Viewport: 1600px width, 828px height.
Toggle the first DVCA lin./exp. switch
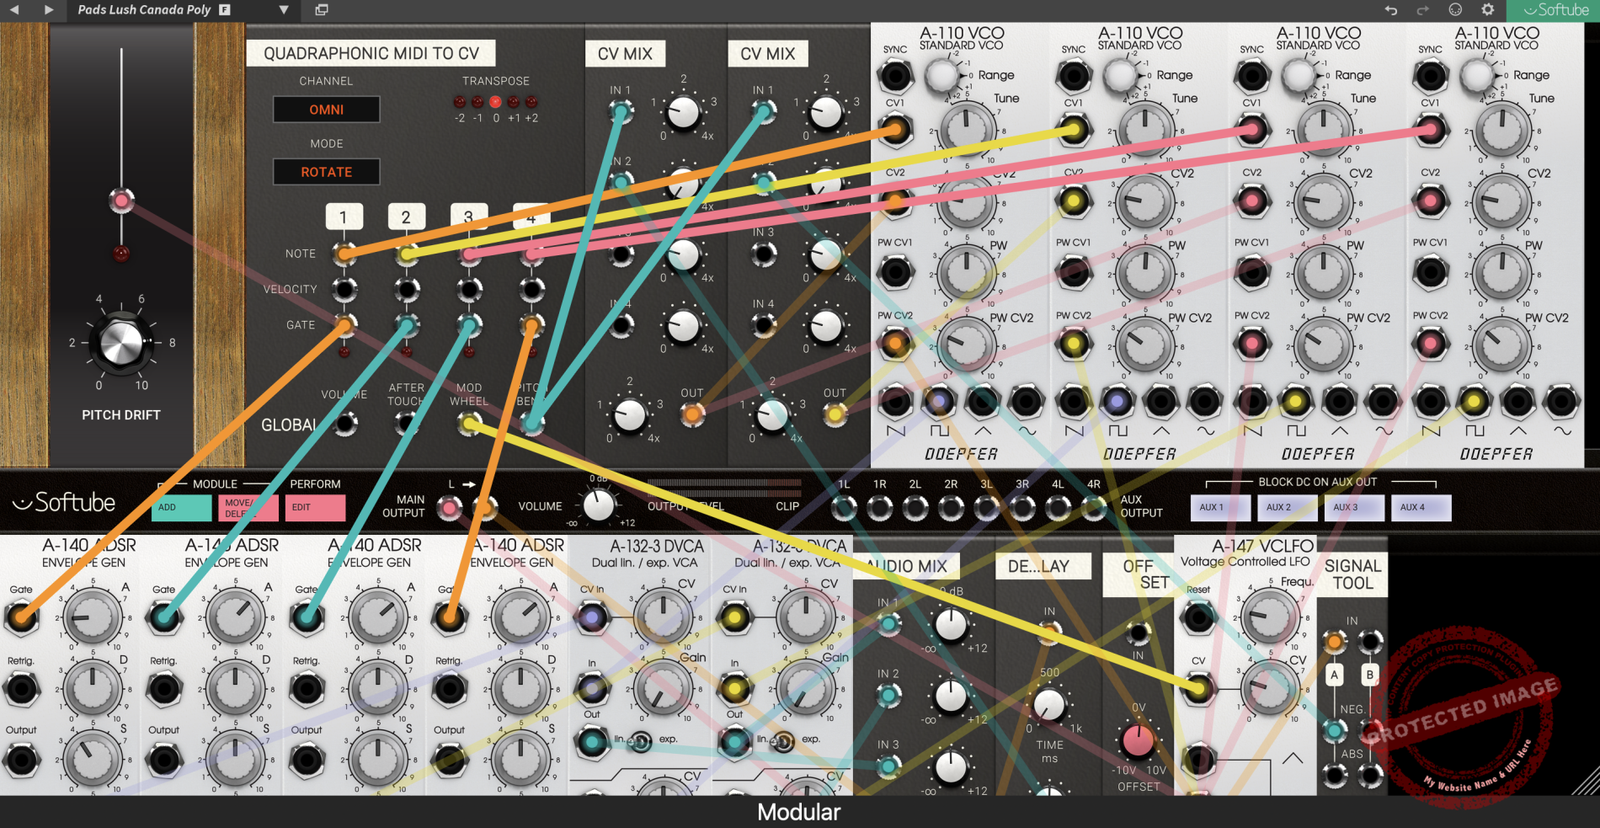click(x=640, y=741)
